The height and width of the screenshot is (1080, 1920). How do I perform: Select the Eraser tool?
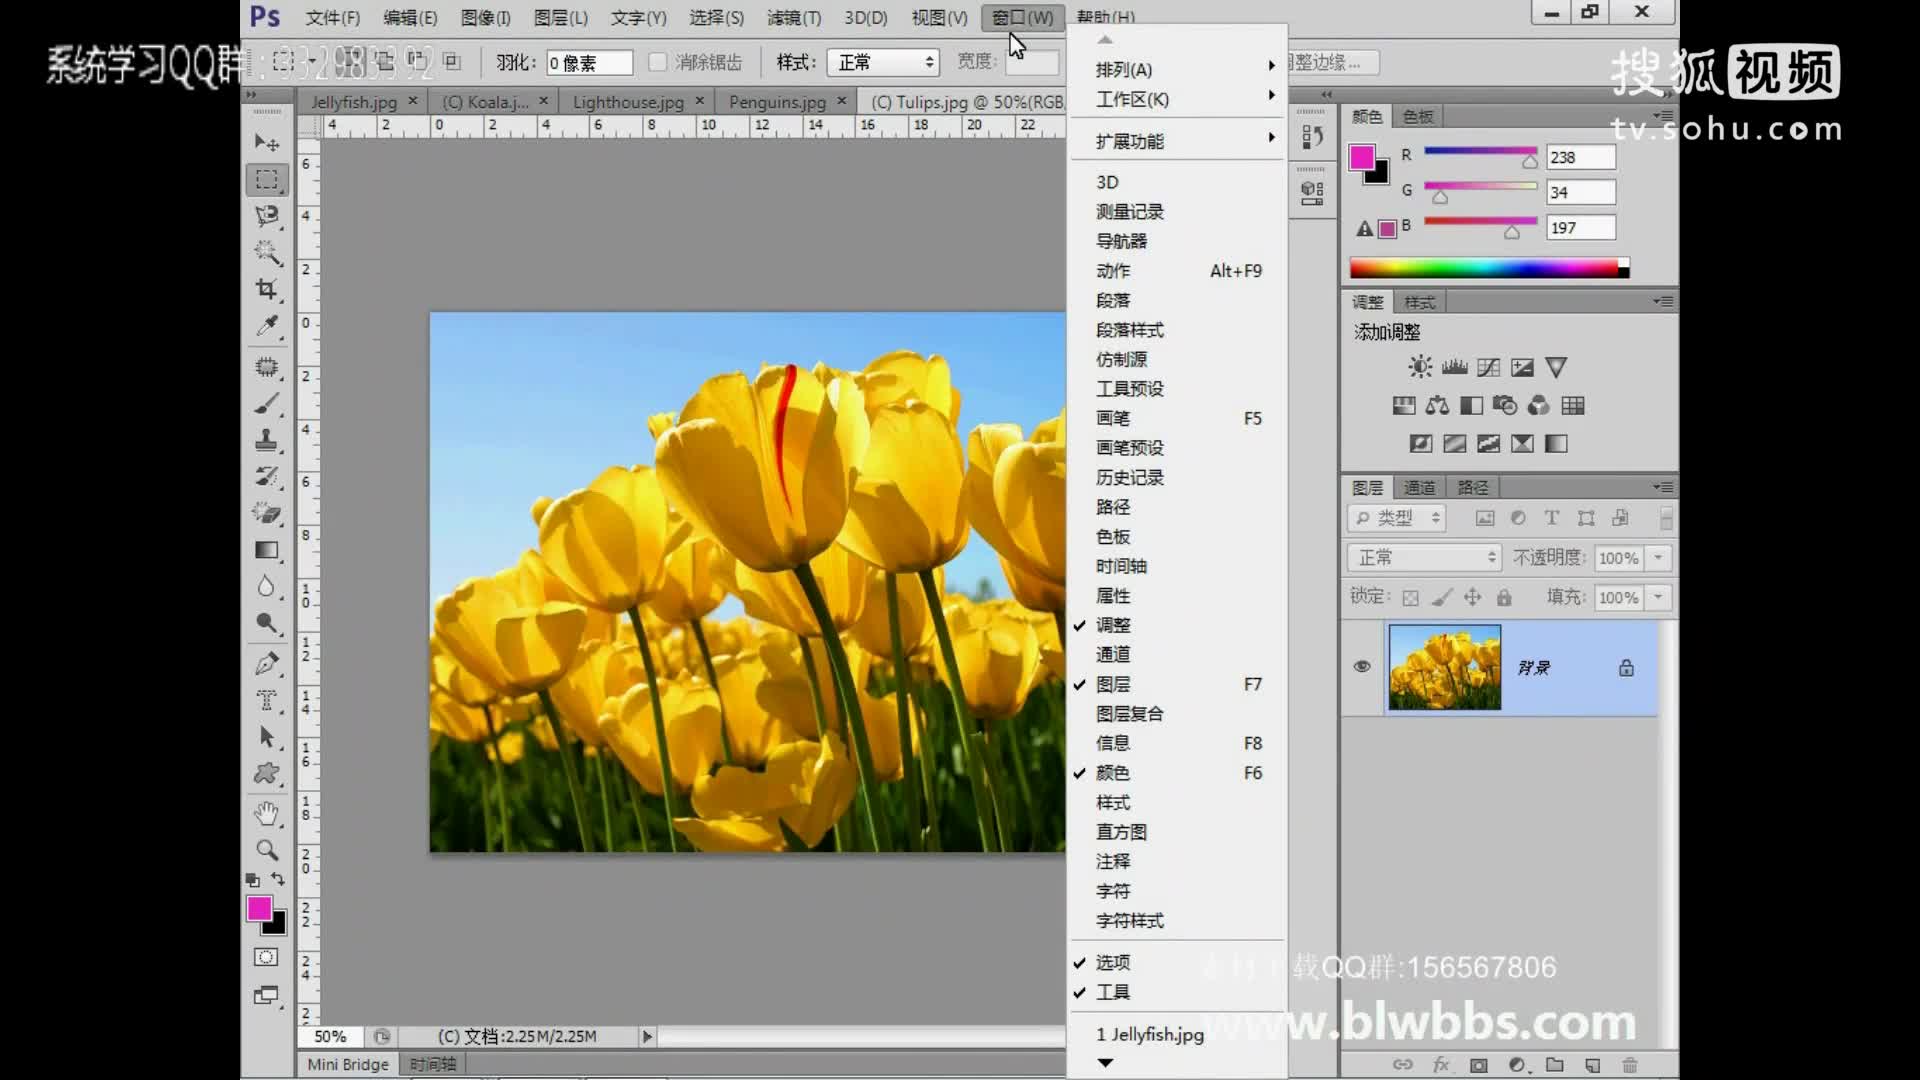coord(266,513)
